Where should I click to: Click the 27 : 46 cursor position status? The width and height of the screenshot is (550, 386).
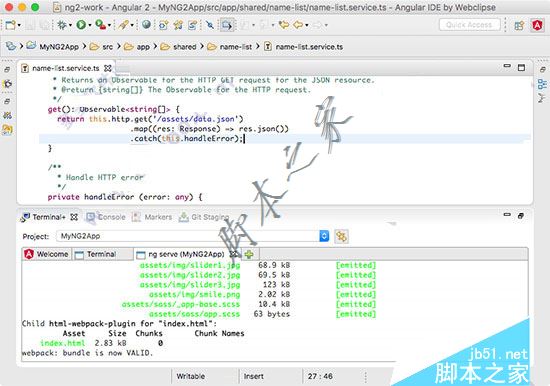coord(320,376)
